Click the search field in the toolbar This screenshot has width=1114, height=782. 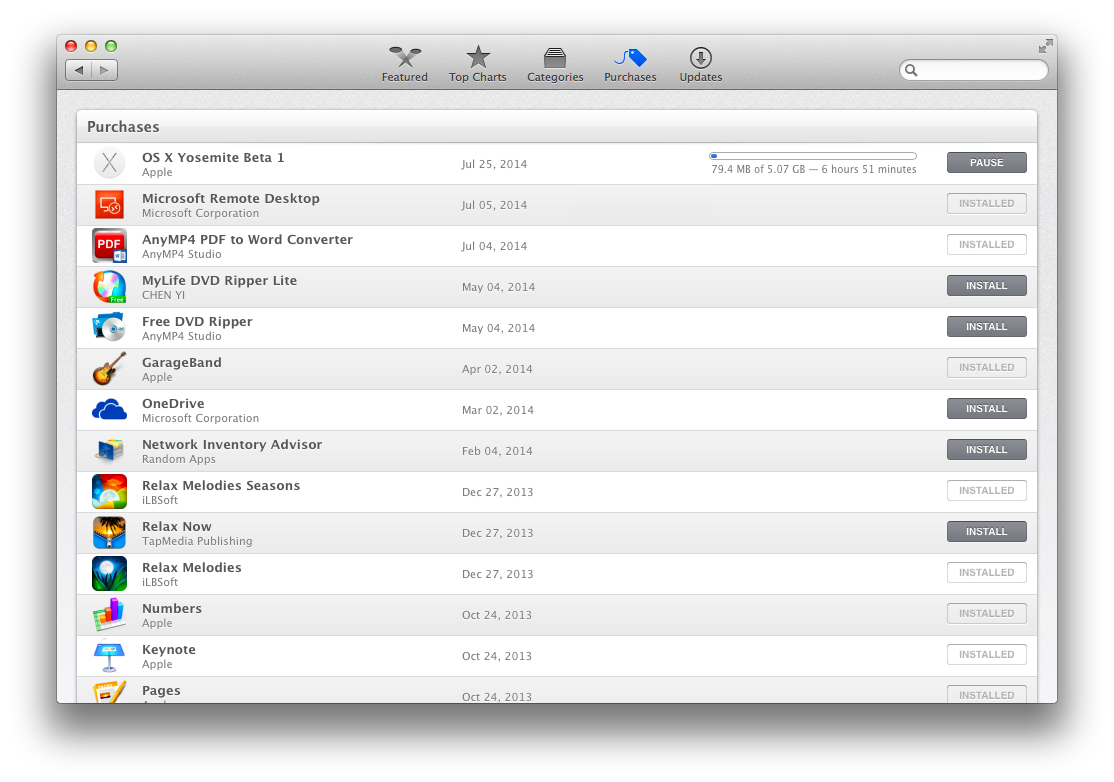(973, 70)
